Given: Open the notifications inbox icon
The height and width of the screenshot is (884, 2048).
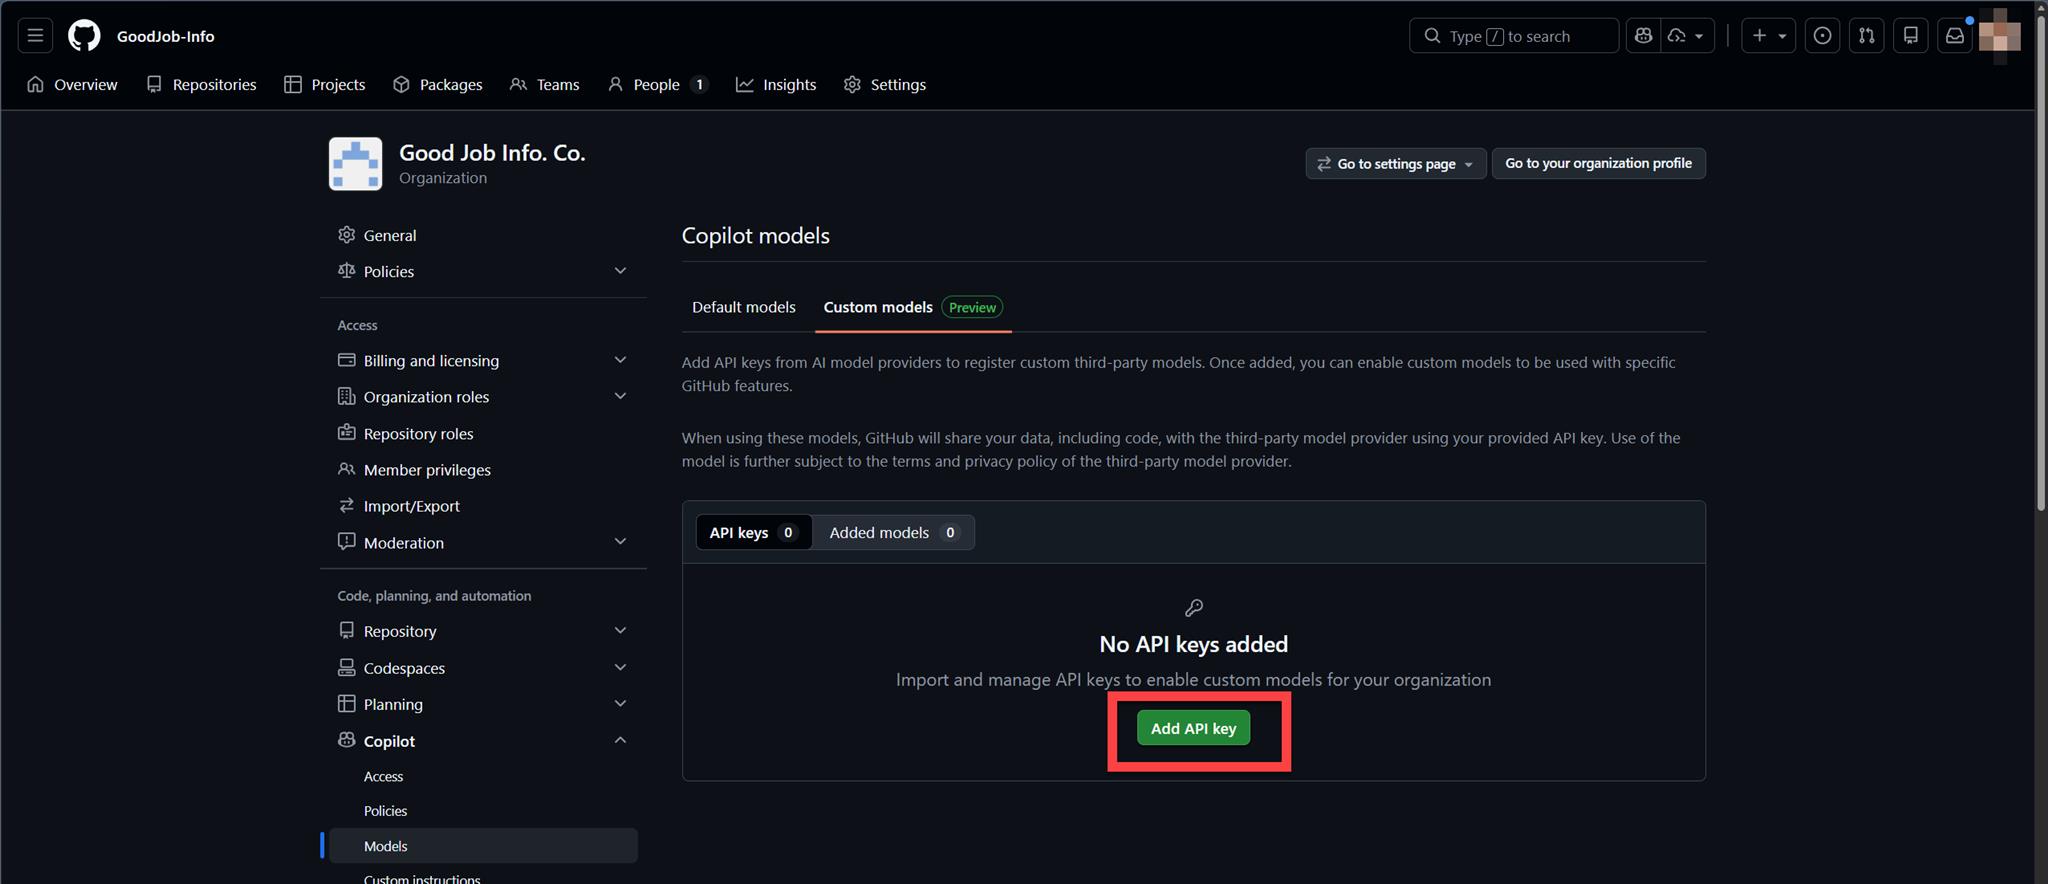Looking at the screenshot, I should click(x=1954, y=36).
